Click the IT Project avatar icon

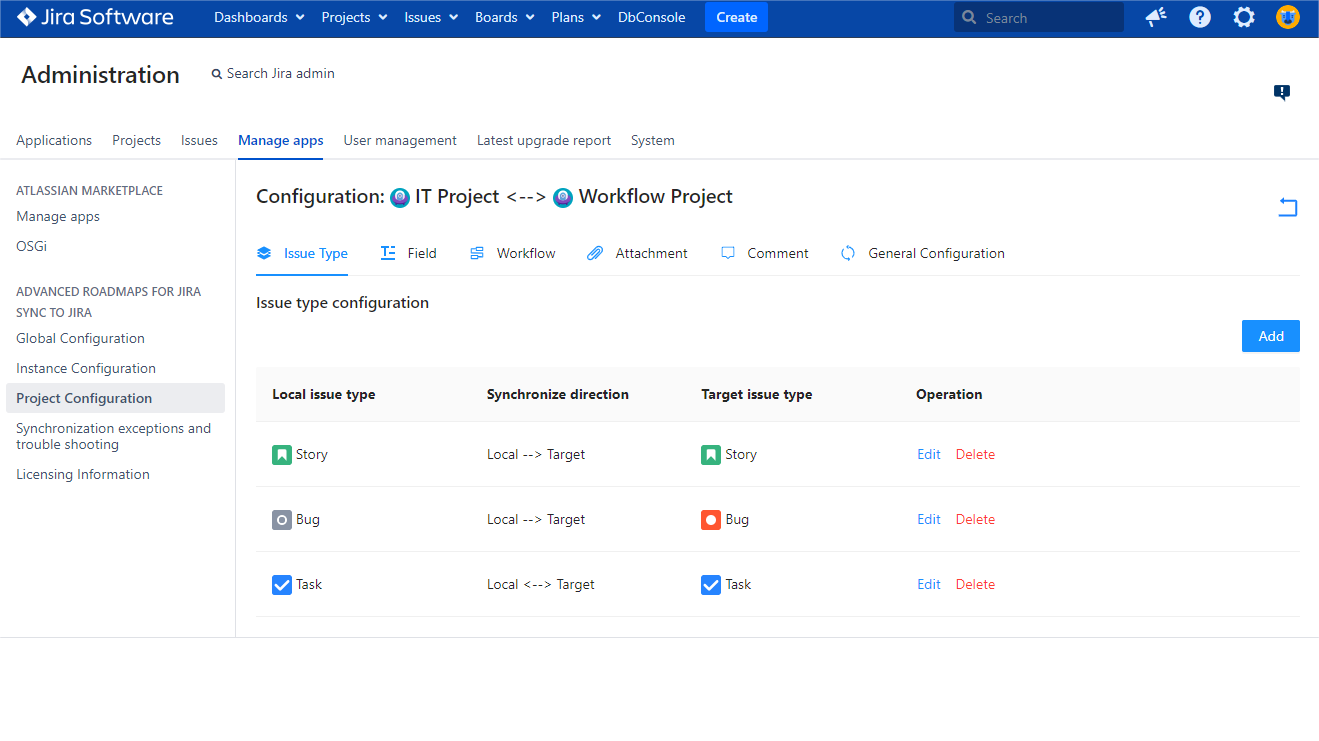[x=400, y=197]
